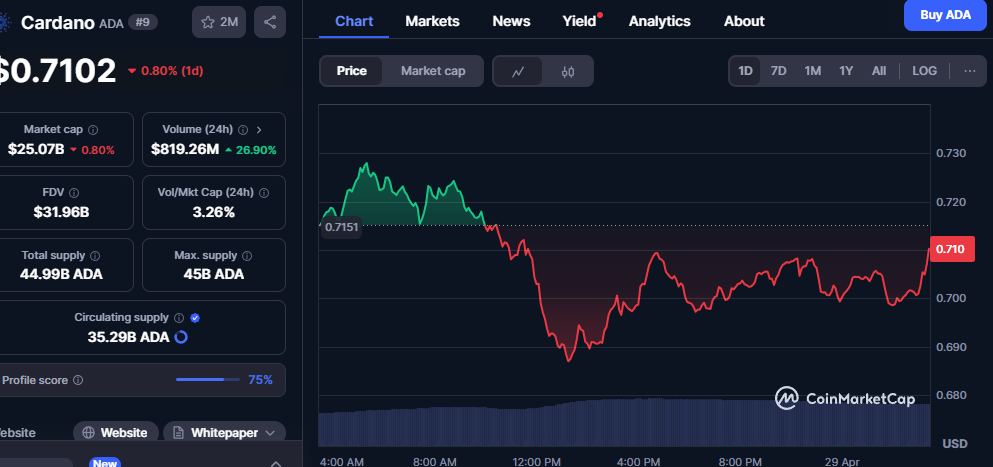Open the info icon beside Market cap
The image size is (993, 467).
93,130
